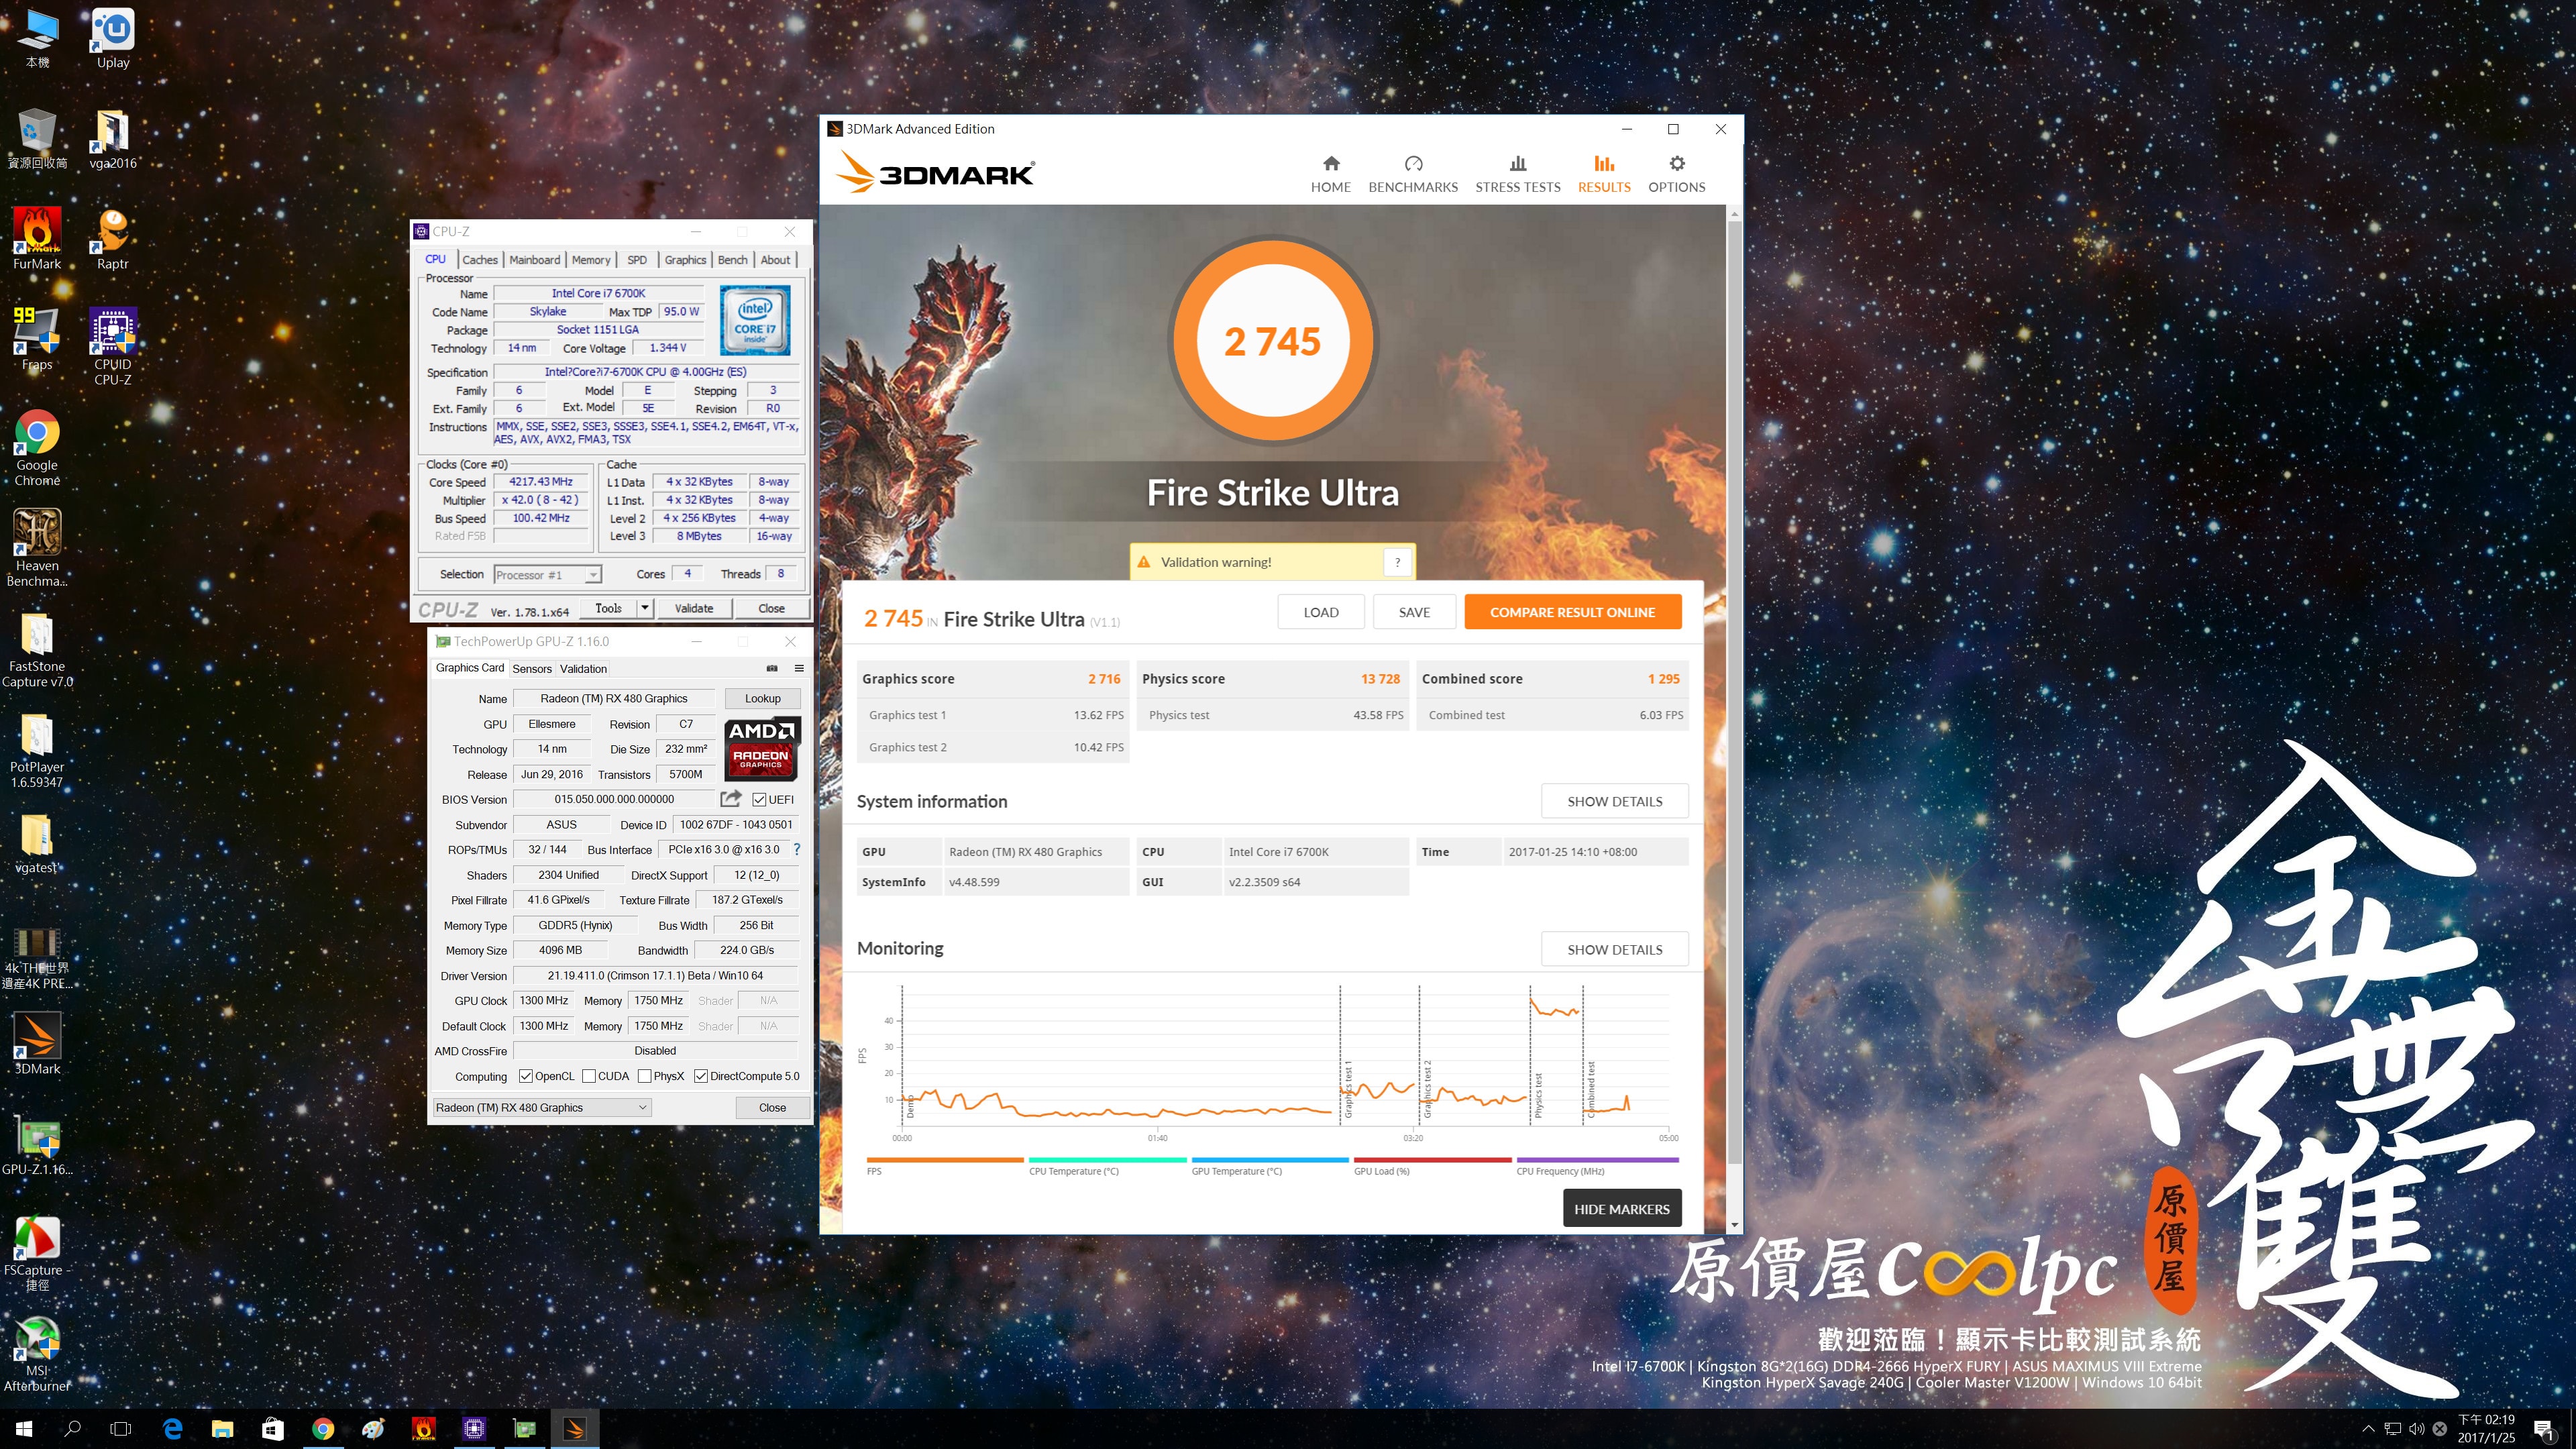The image size is (2576, 1449).
Task: Click the green CPU Temperature legend bar
Action: click(1107, 1160)
